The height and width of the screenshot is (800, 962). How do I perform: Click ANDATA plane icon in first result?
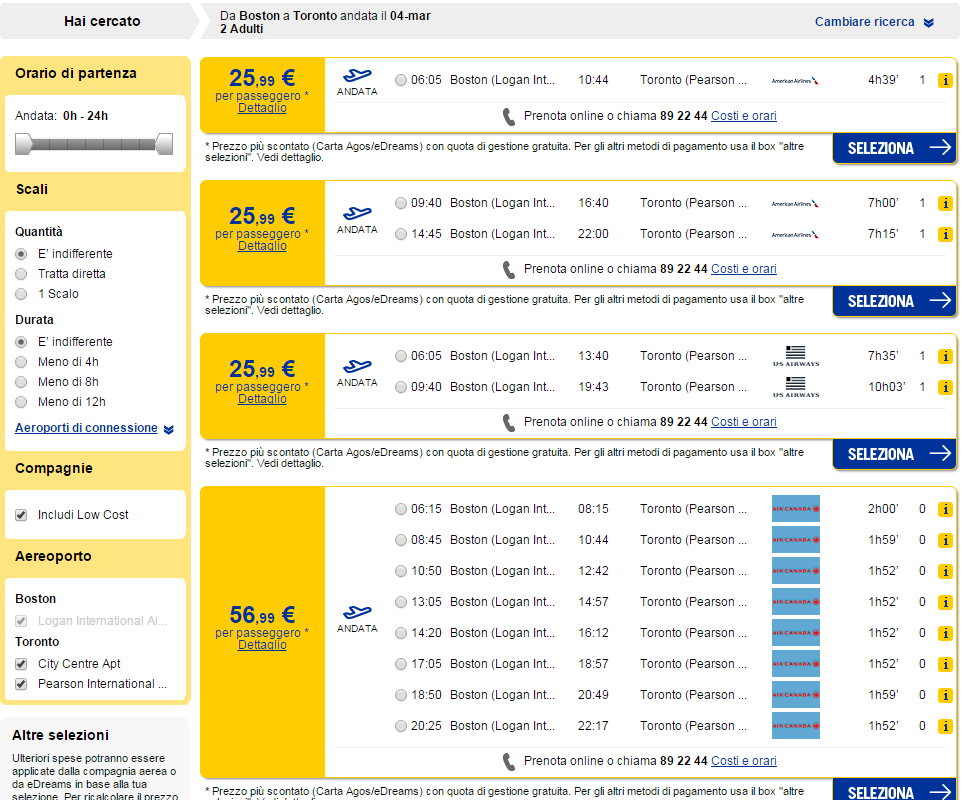(x=357, y=76)
